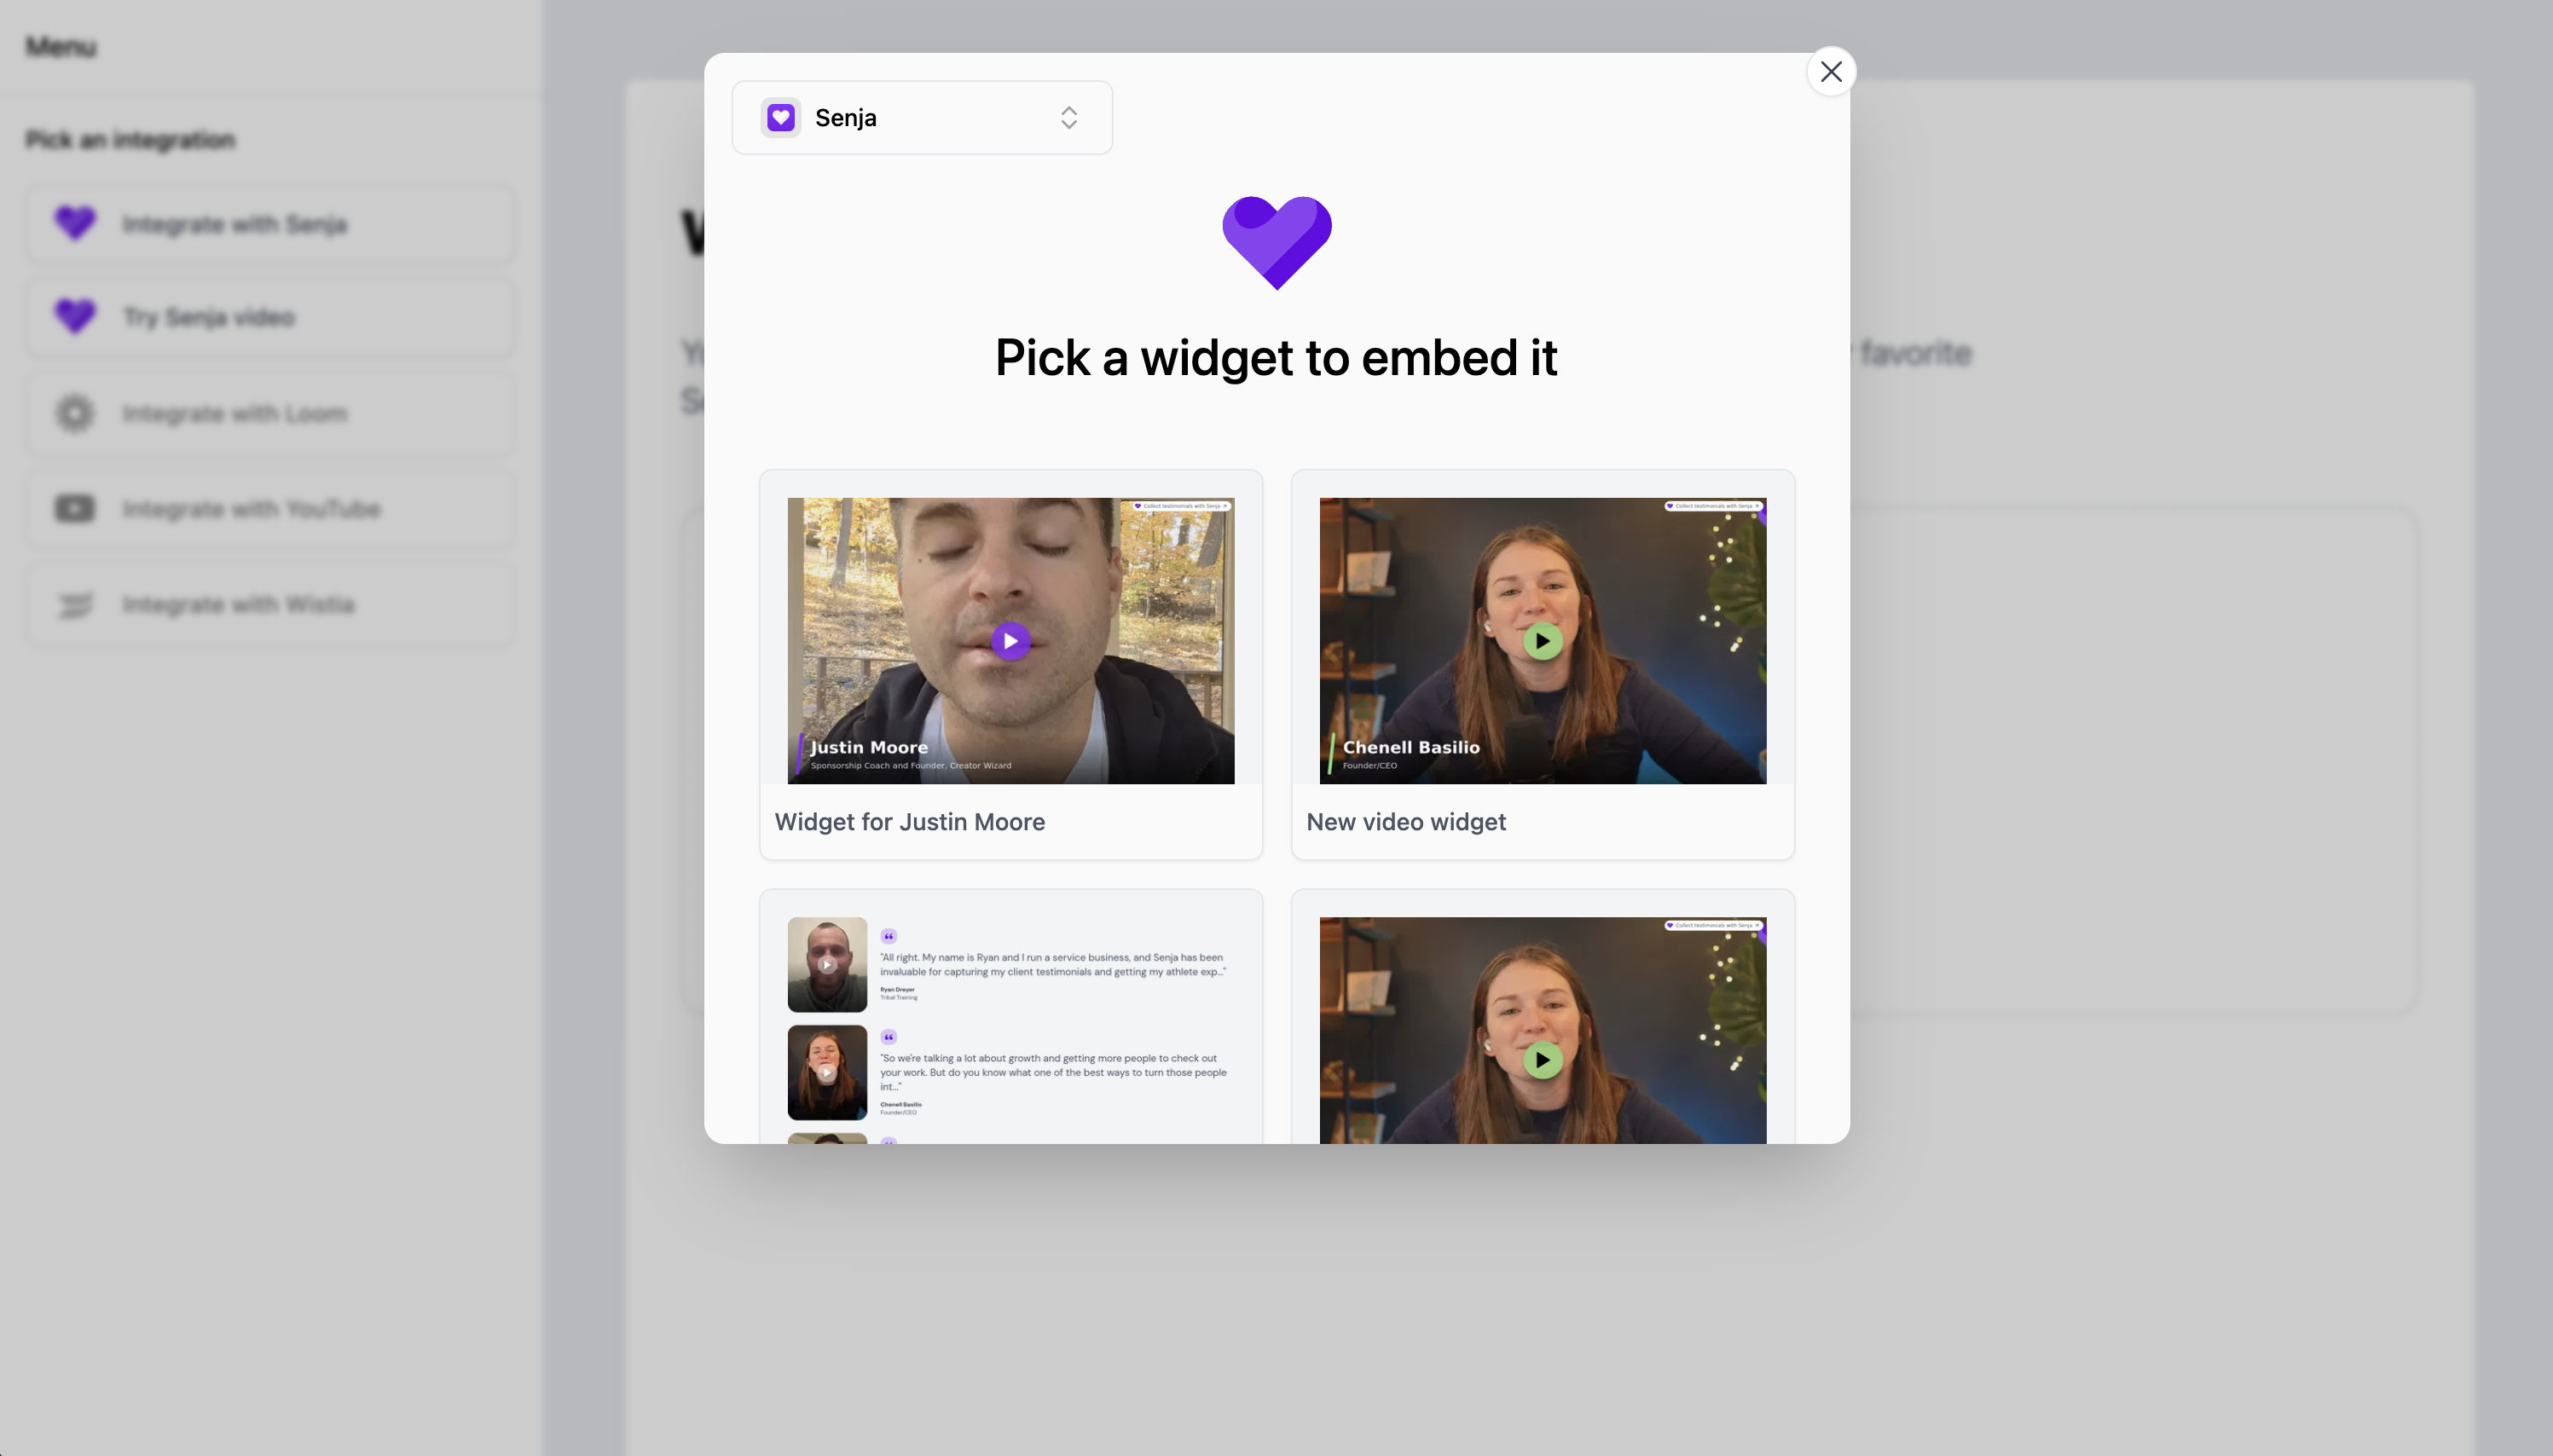Play the Chenell Basilio video in New video widget
The image size is (2553, 1456).
1542,641
